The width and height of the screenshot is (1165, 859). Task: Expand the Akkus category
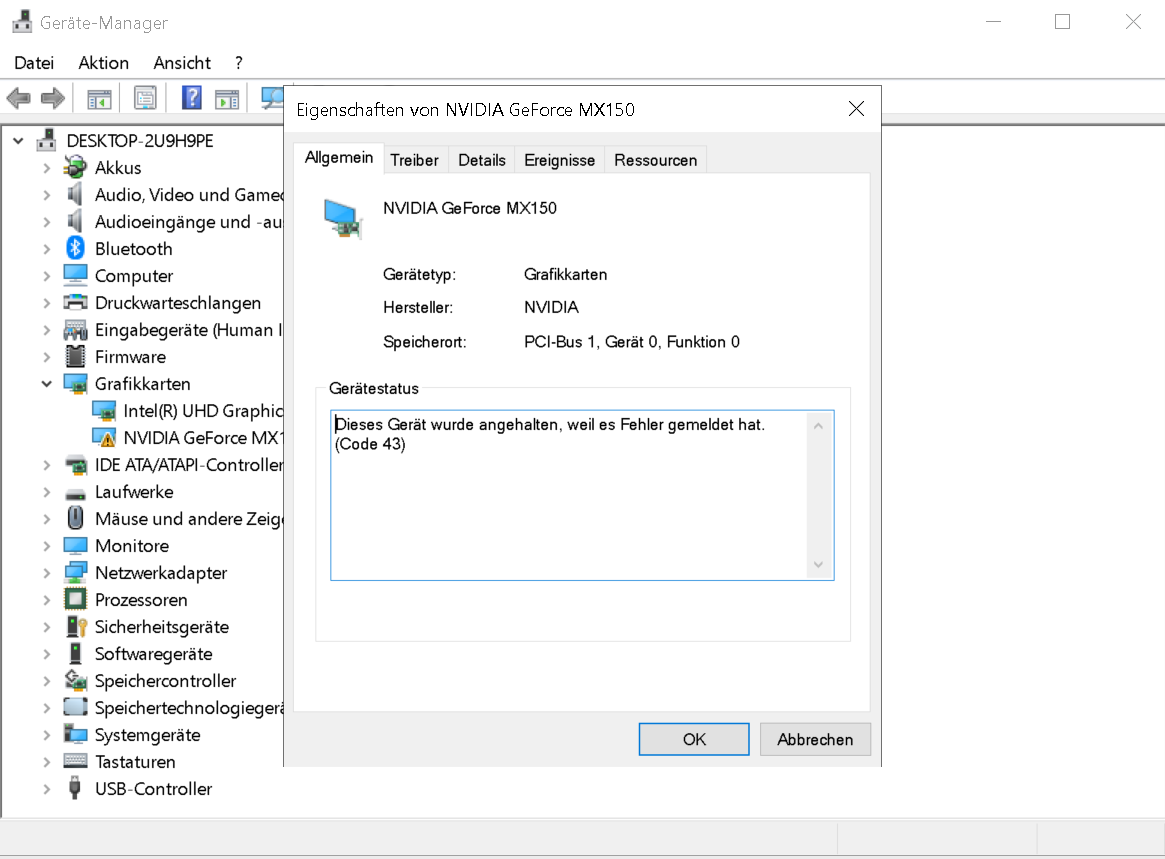point(47,168)
